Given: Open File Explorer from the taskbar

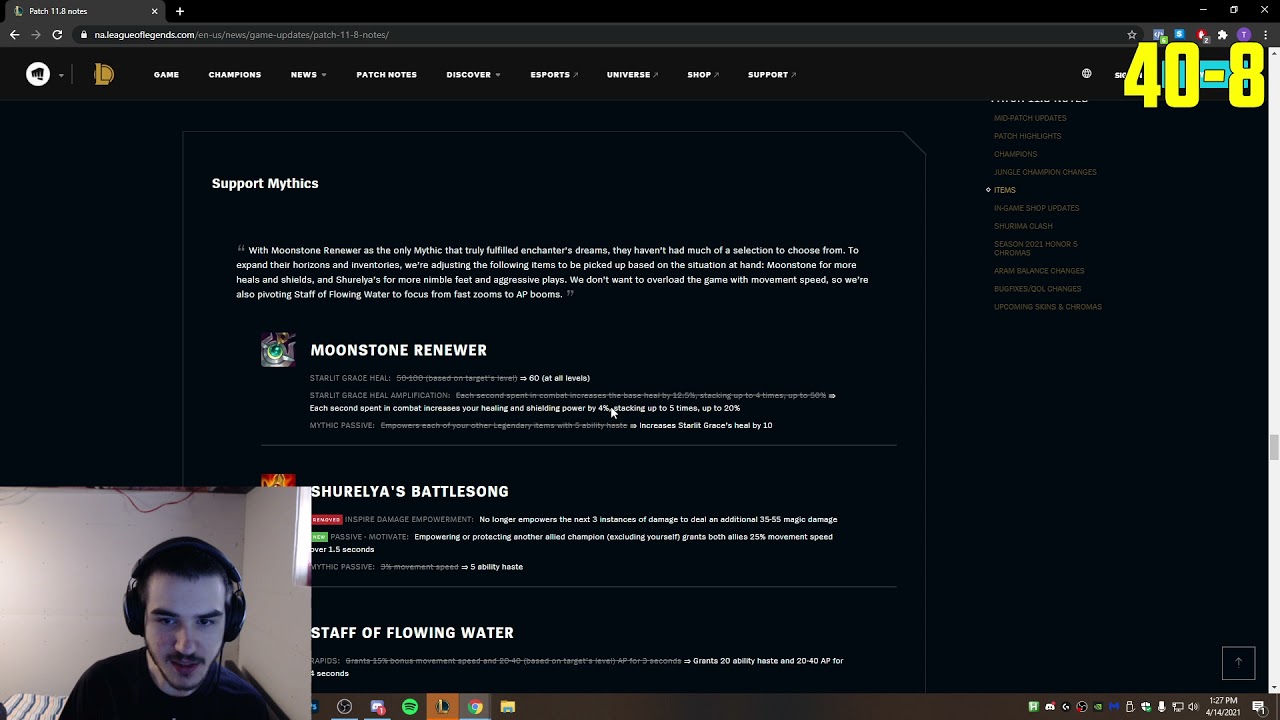Looking at the screenshot, I should 508,707.
